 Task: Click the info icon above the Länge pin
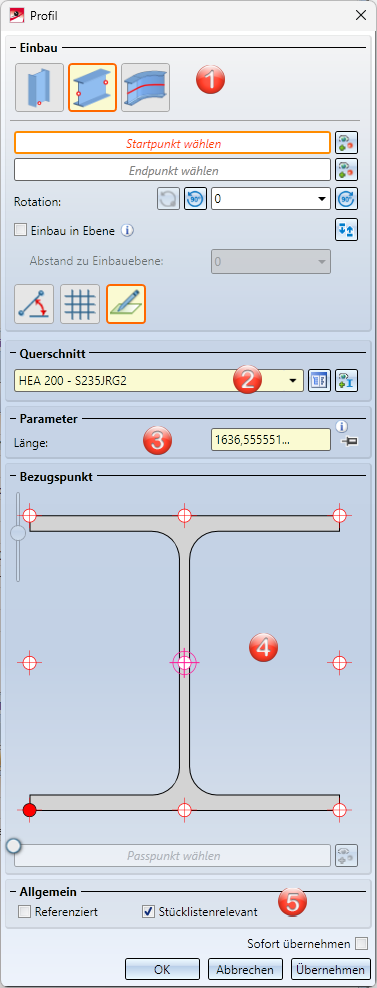(x=342, y=427)
